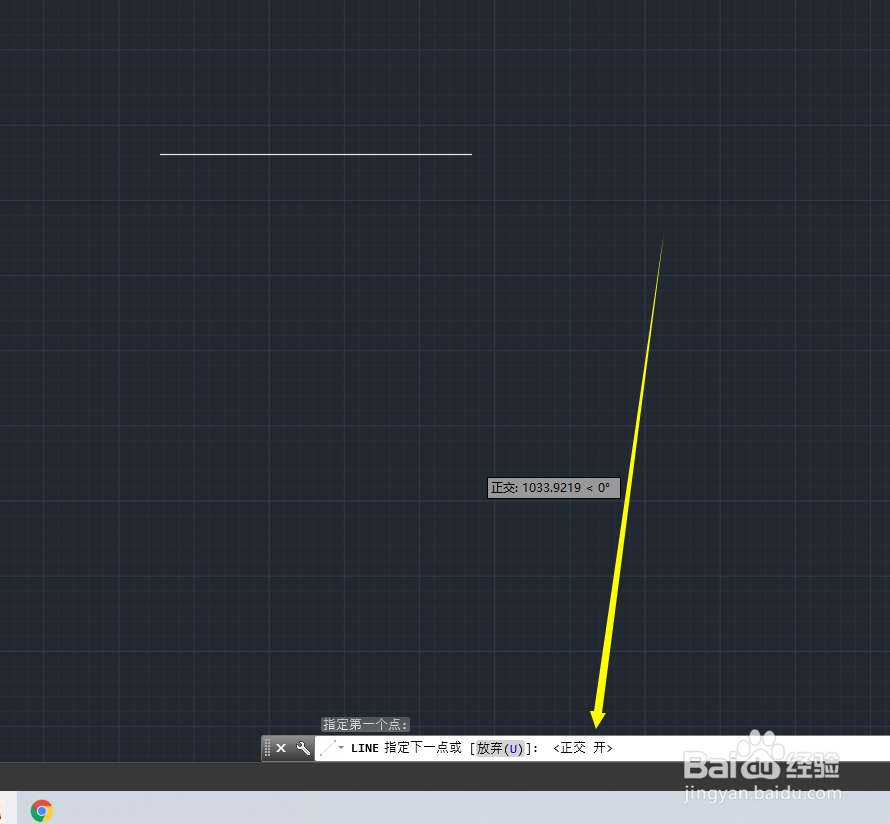Grab the command line drag handle
The width and height of the screenshot is (890, 824).
[x=267, y=748]
